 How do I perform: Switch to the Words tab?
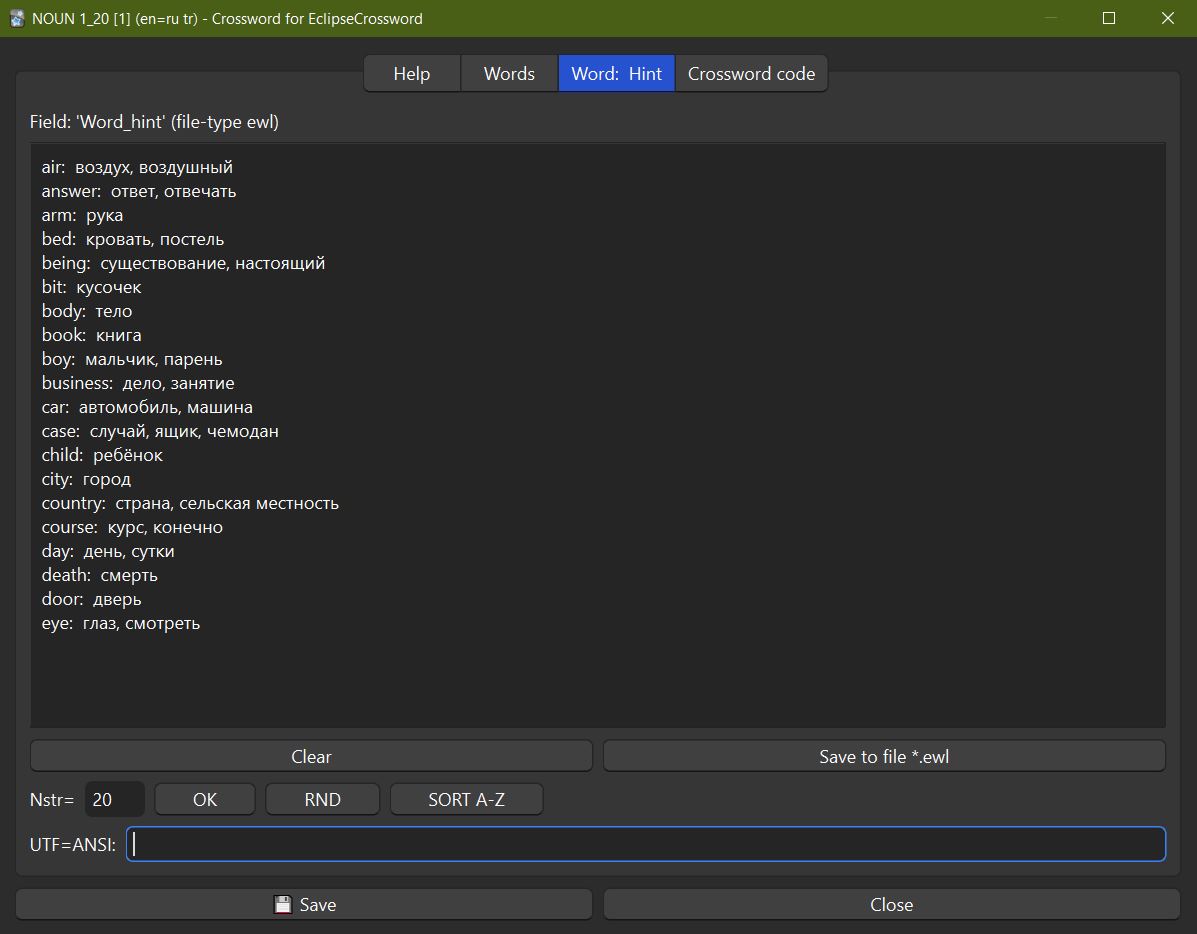[509, 74]
